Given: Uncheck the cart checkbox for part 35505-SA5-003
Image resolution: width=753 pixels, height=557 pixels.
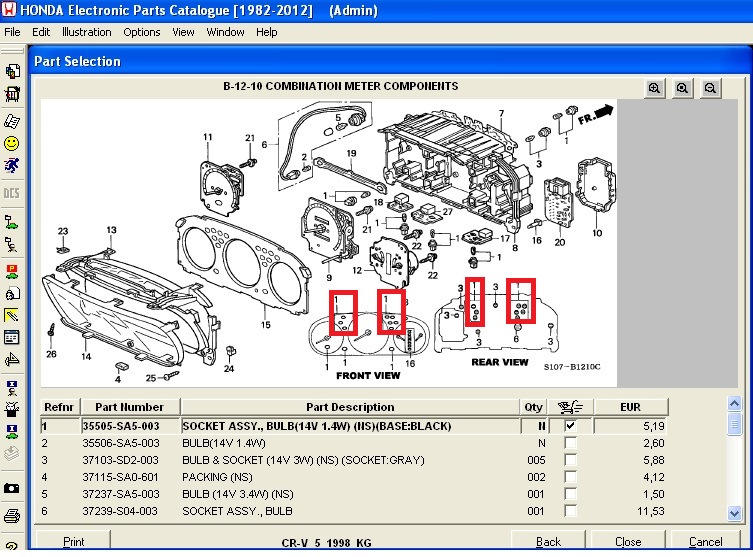Looking at the screenshot, I should [x=571, y=425].
